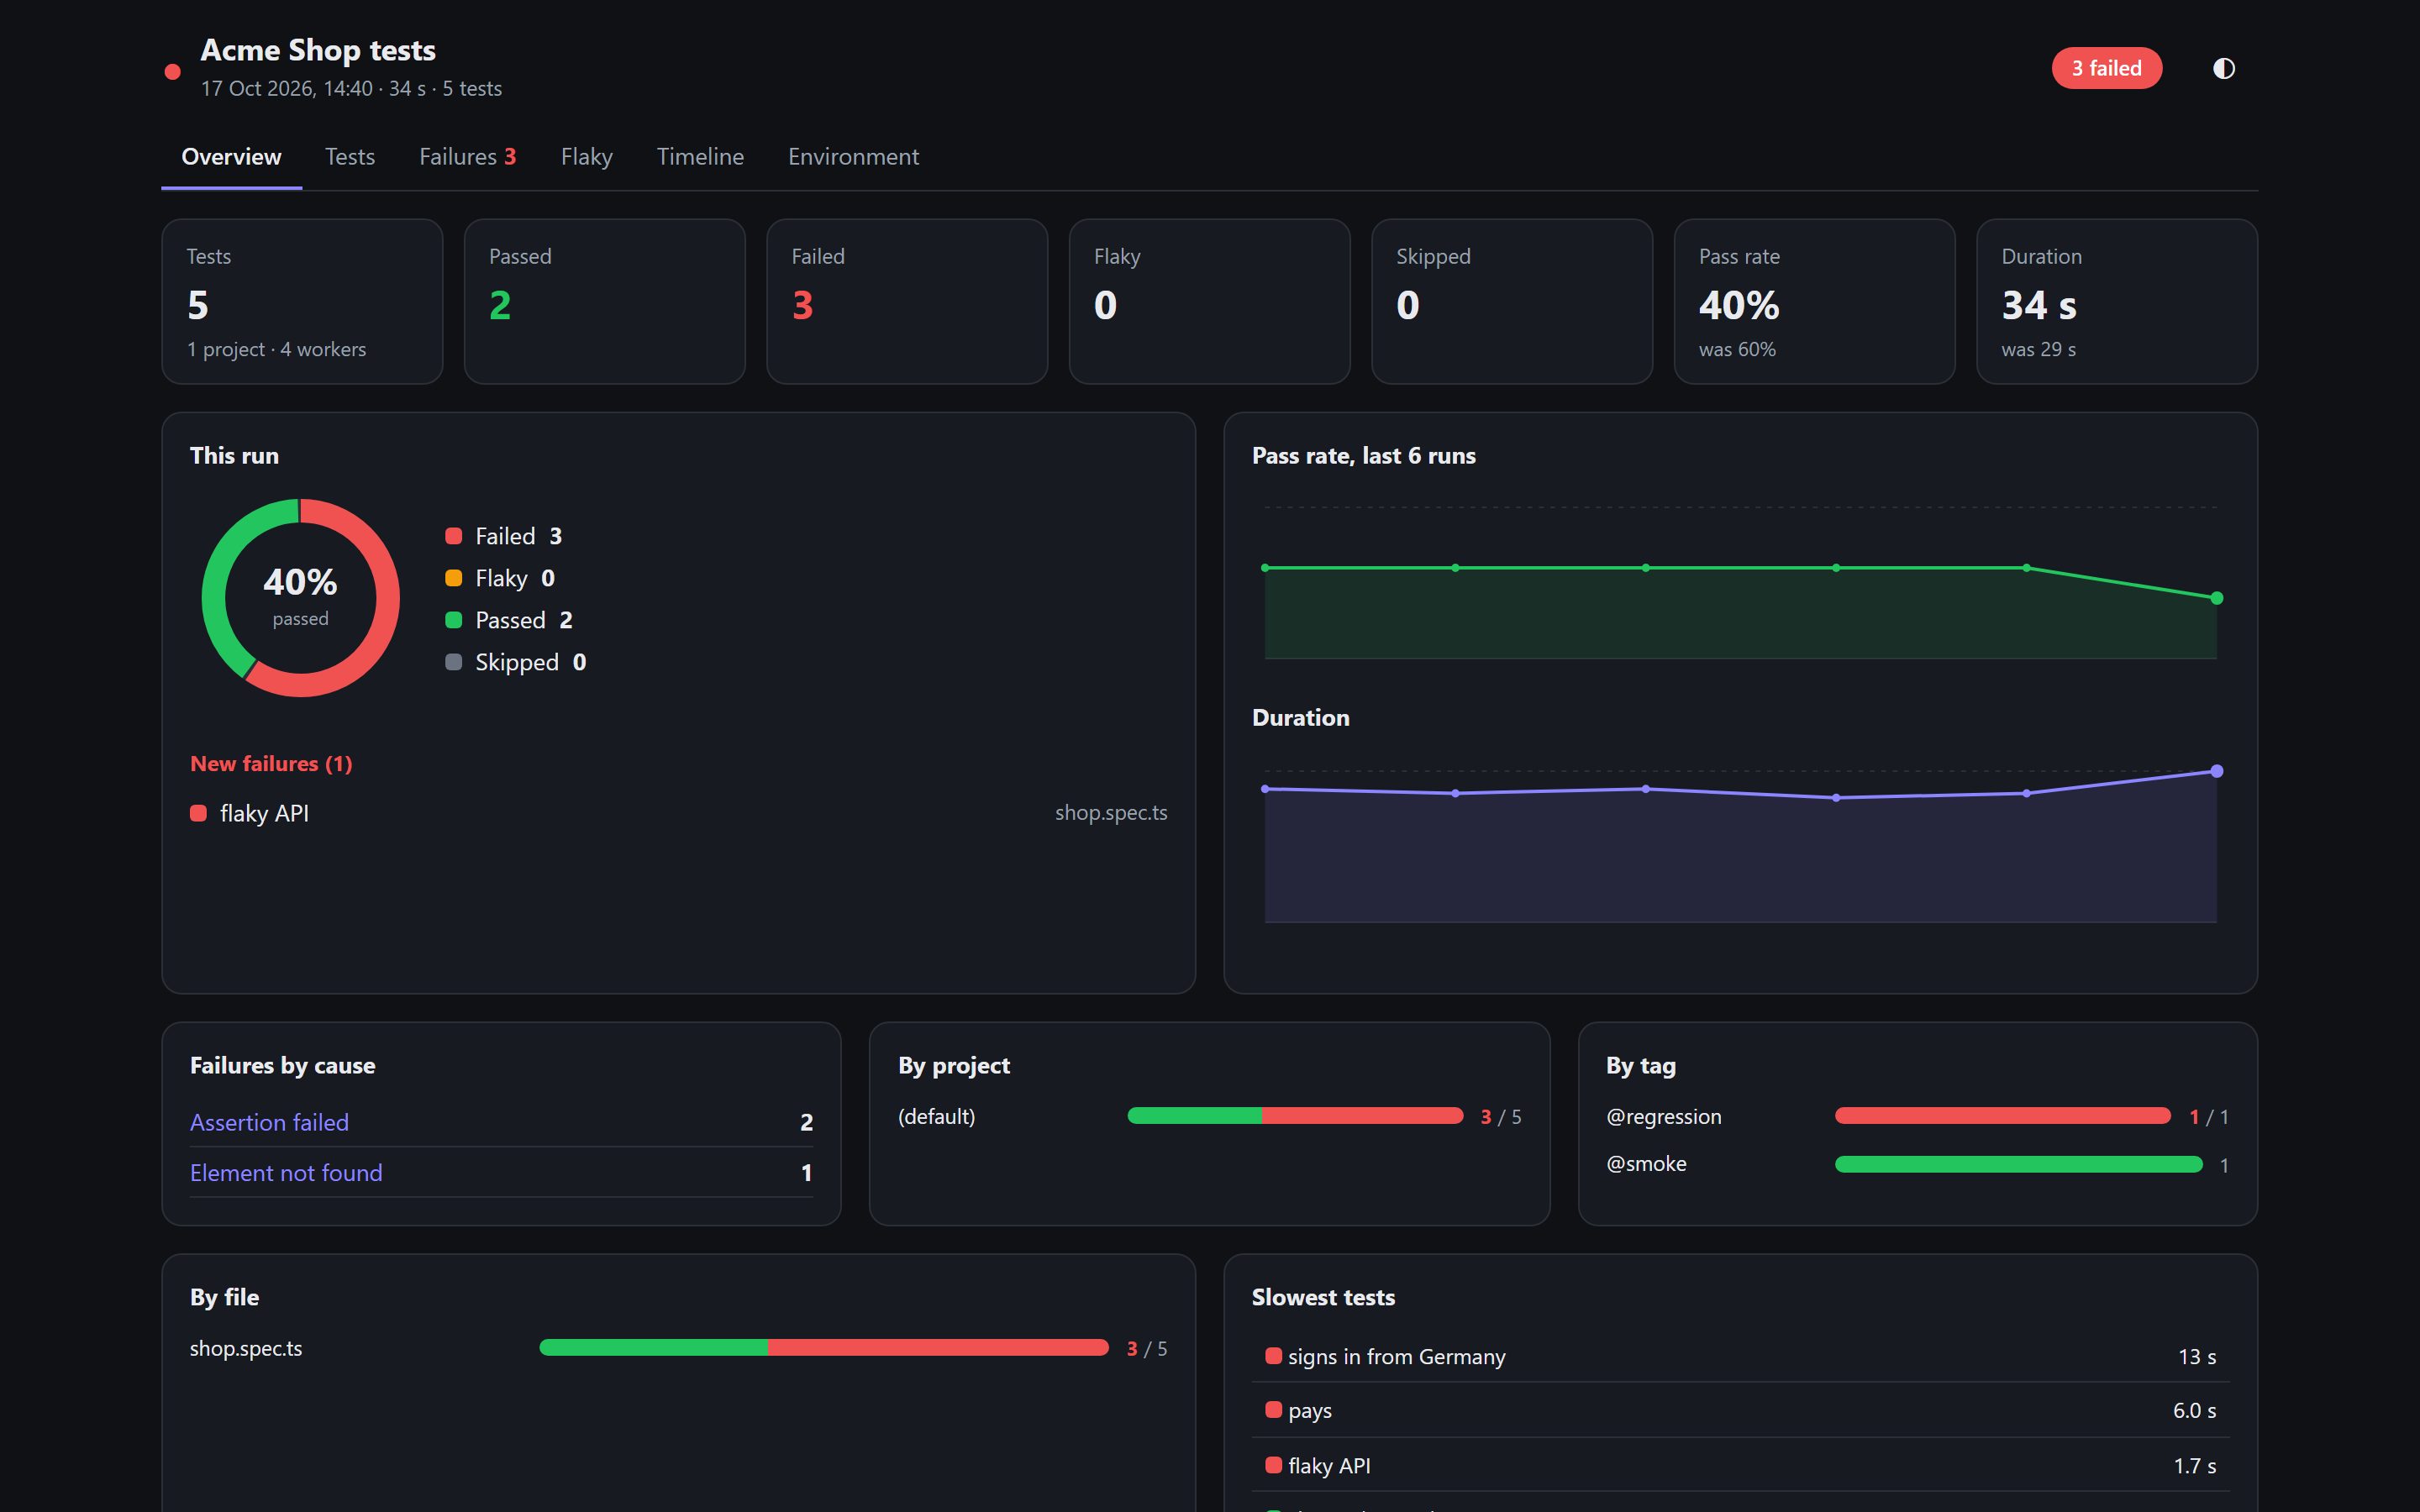Image resolution: width=2420 pixels, height=1512 pixels.
Task: Select the Skipped summary card
Action: 1512,301
